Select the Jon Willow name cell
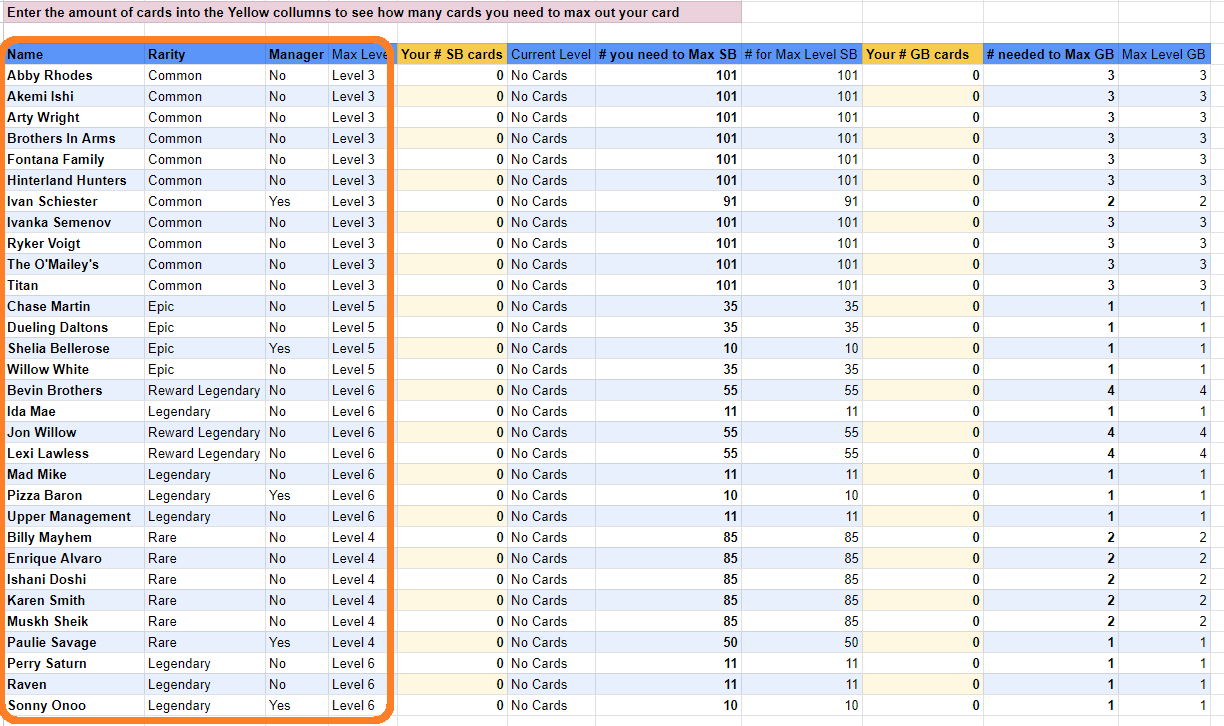1224x726 pixels. pos(75,432)
